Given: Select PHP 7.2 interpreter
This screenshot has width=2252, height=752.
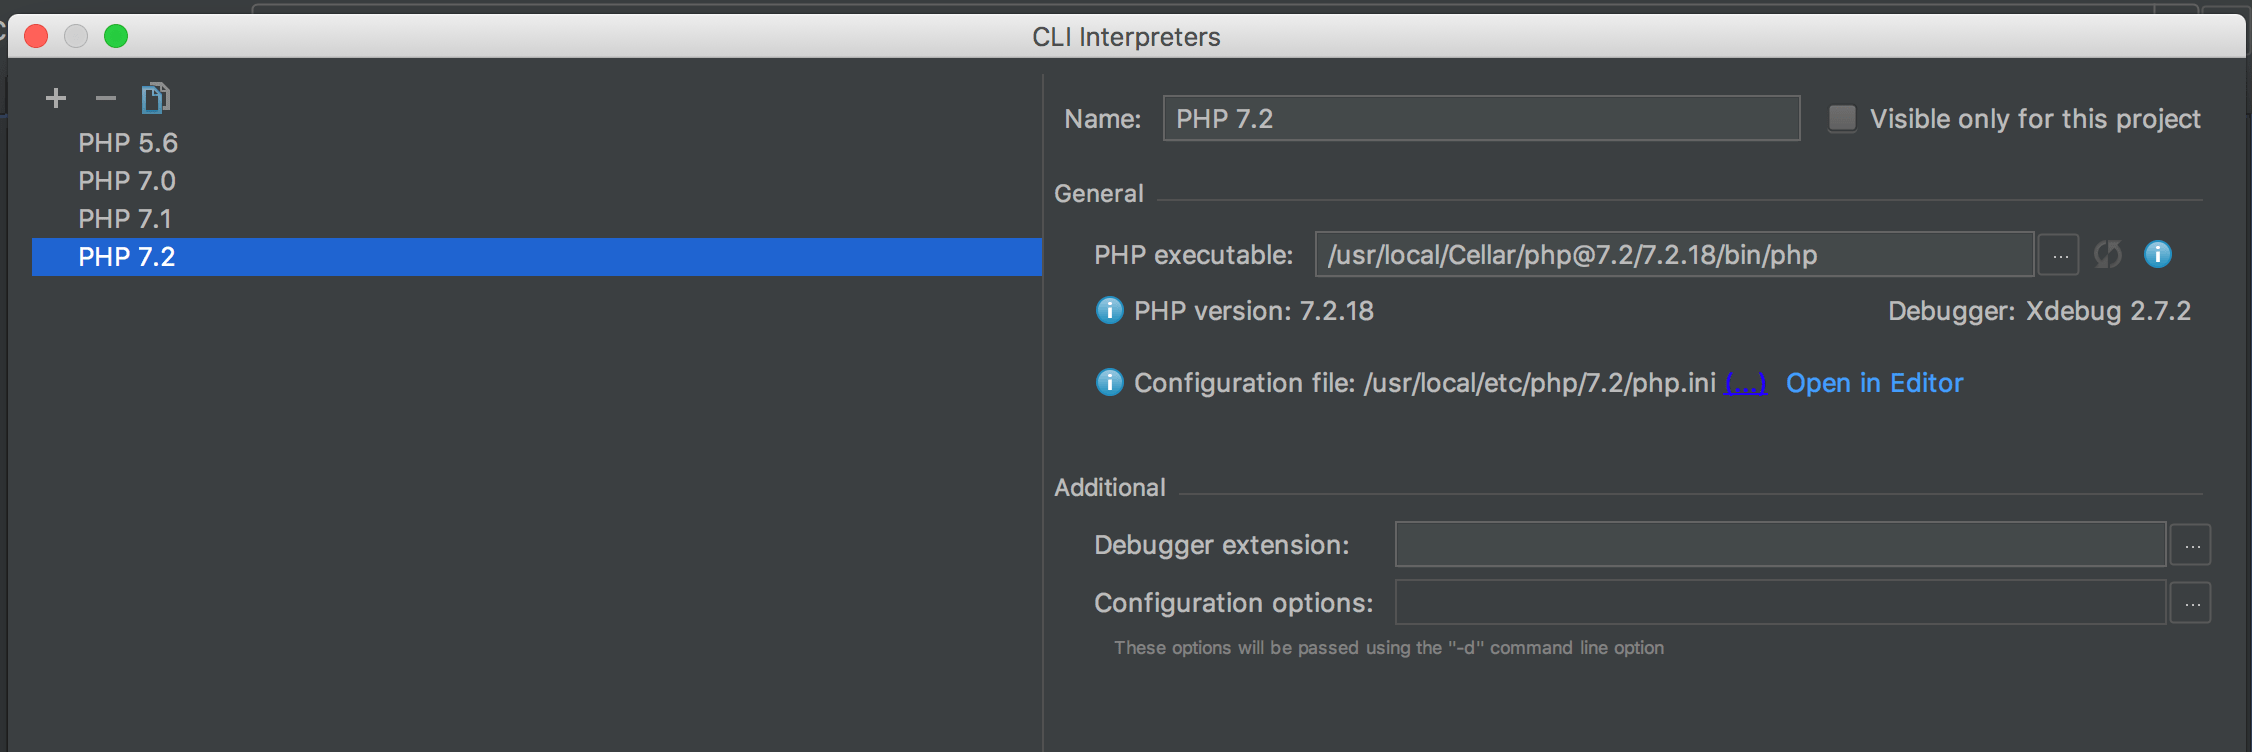Looking at the screenshot, I should click(x=537, y=257).
